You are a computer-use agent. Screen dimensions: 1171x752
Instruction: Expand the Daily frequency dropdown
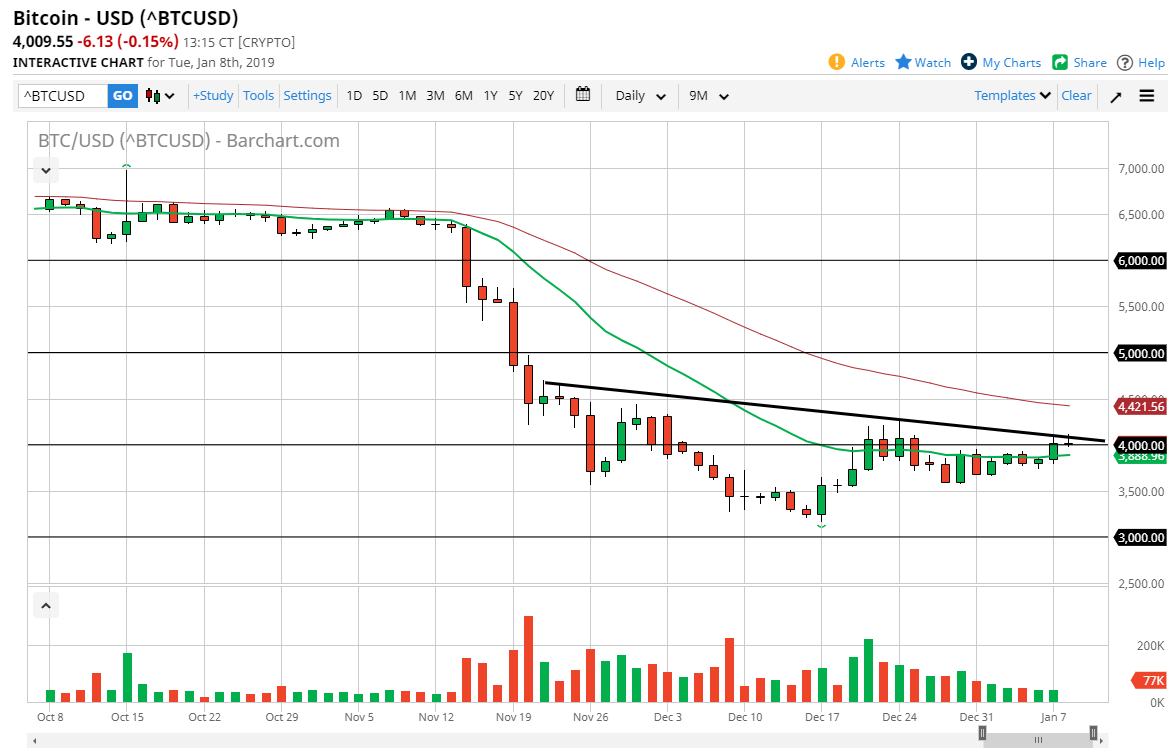(x=640, y=96)
